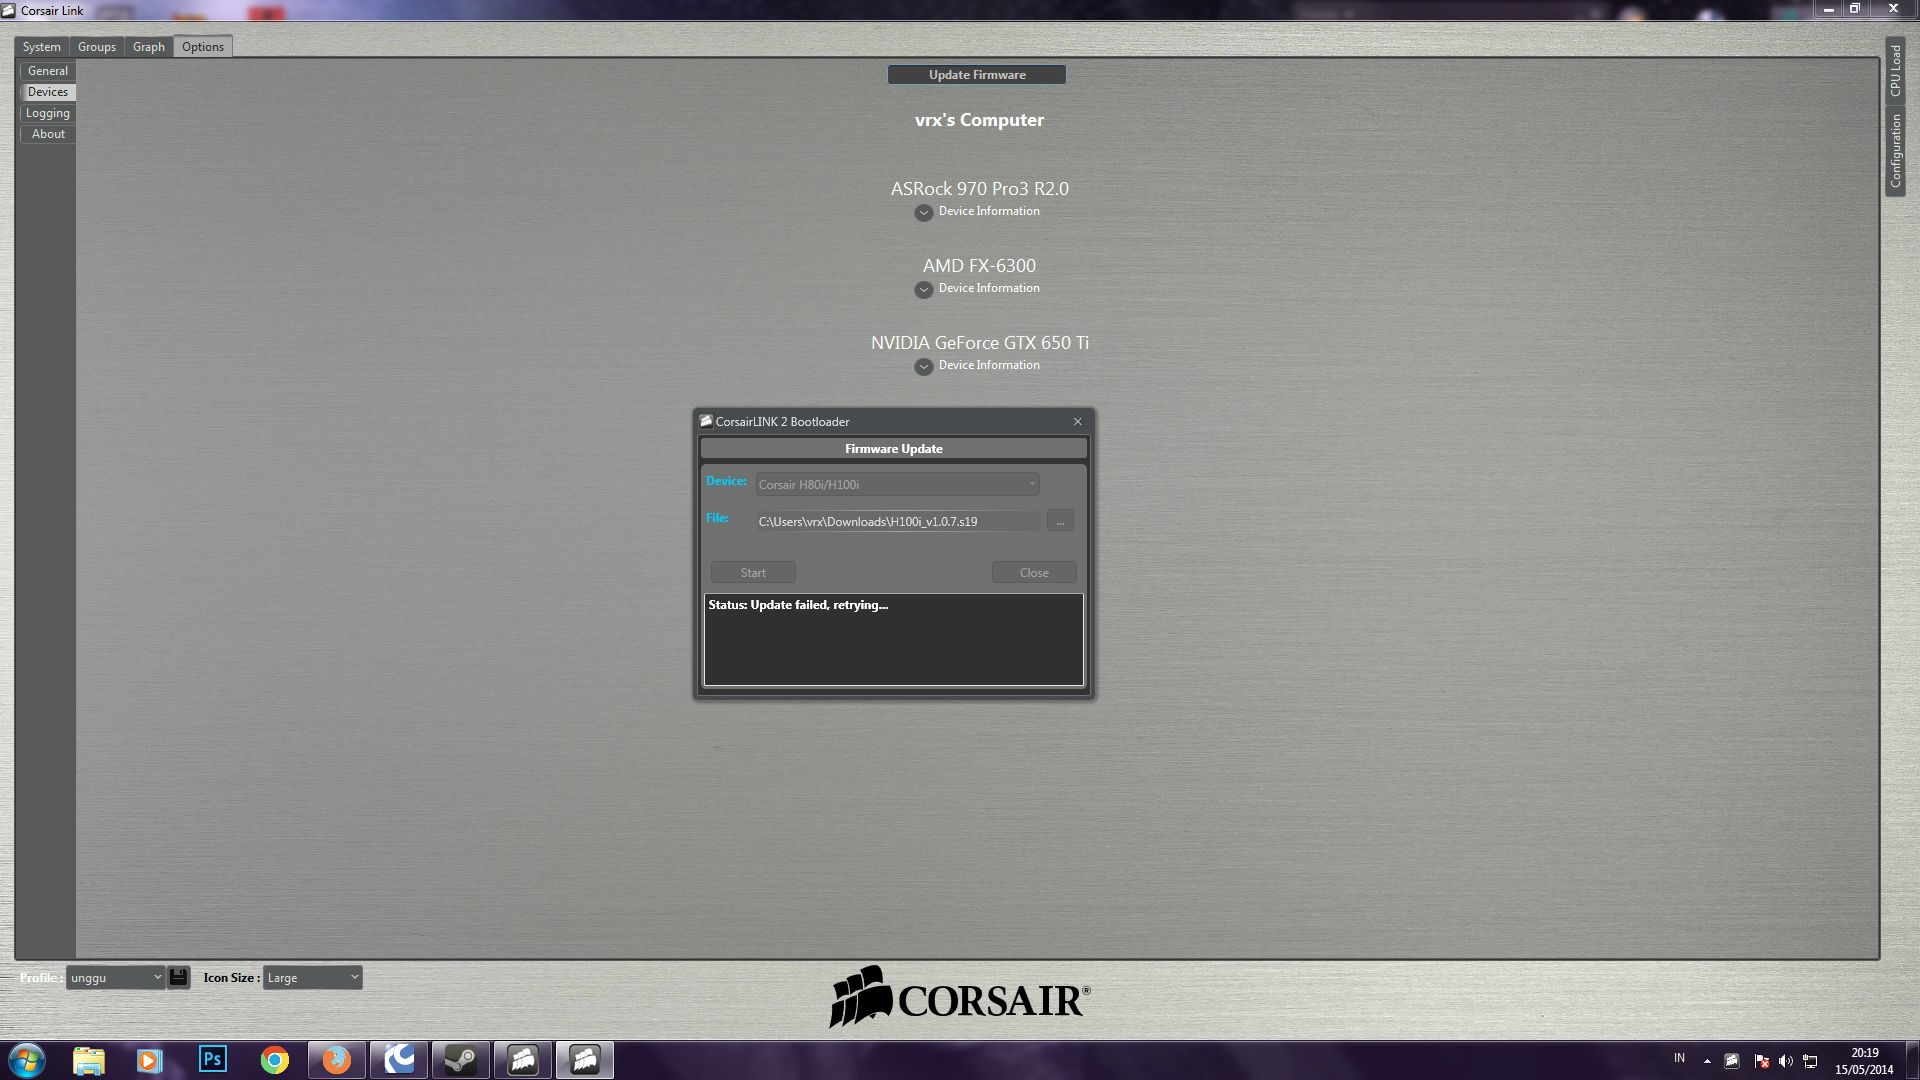Open the network tray icon
1920x1080 pixels.
click(1810, 1061)
